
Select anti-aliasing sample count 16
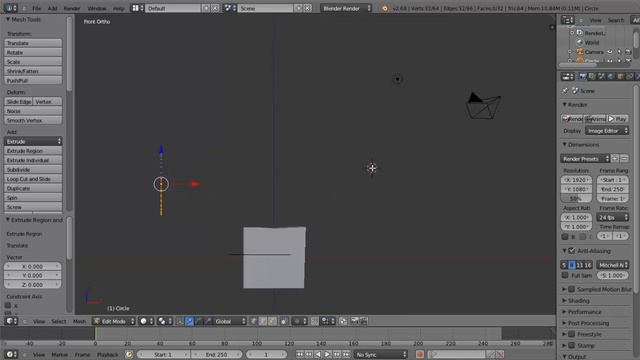588,265
